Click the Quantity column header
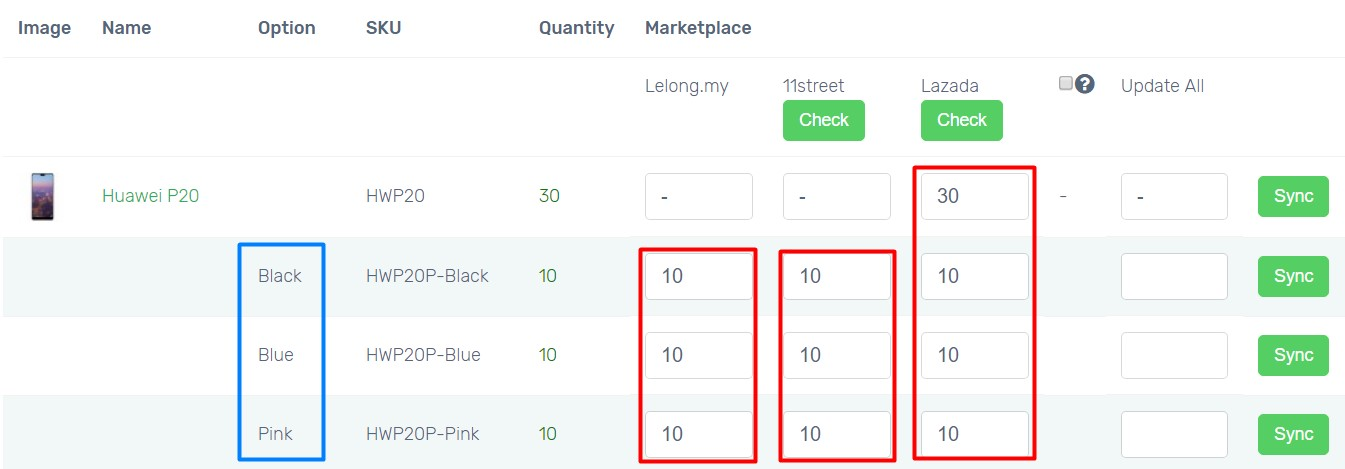Screen dimensions: 1345x469 click(x=576, y=28)
